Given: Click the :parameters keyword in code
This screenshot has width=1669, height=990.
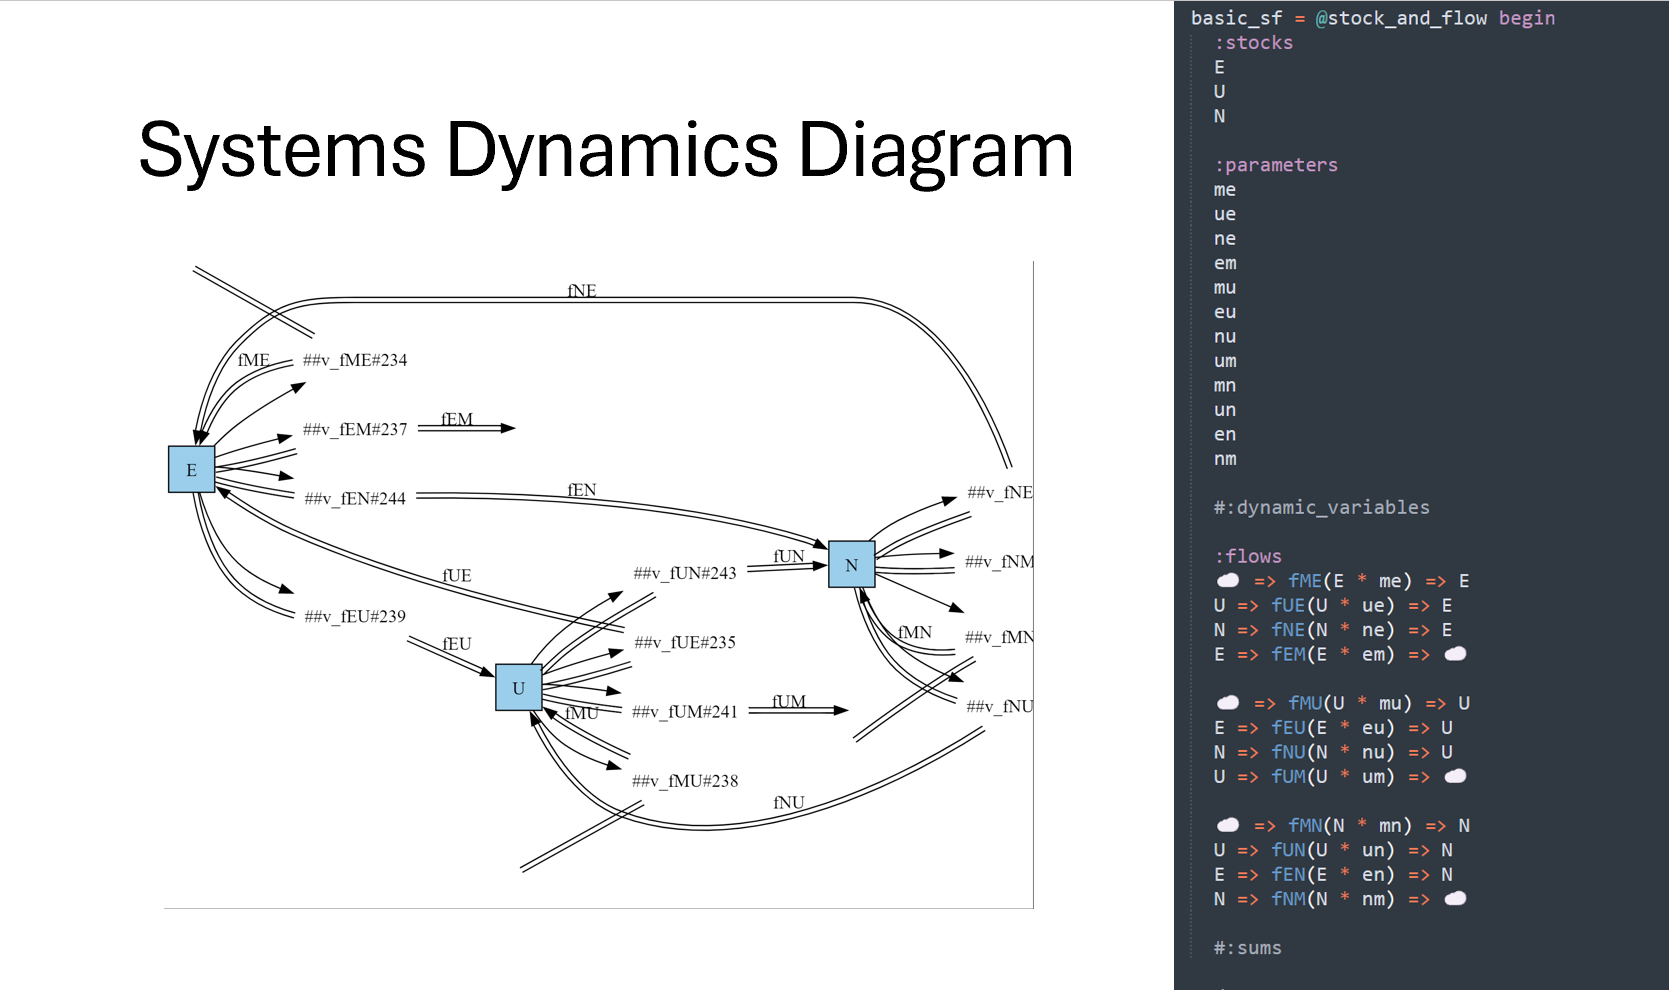Looking at the screenshot, I should coord(1275,165).
